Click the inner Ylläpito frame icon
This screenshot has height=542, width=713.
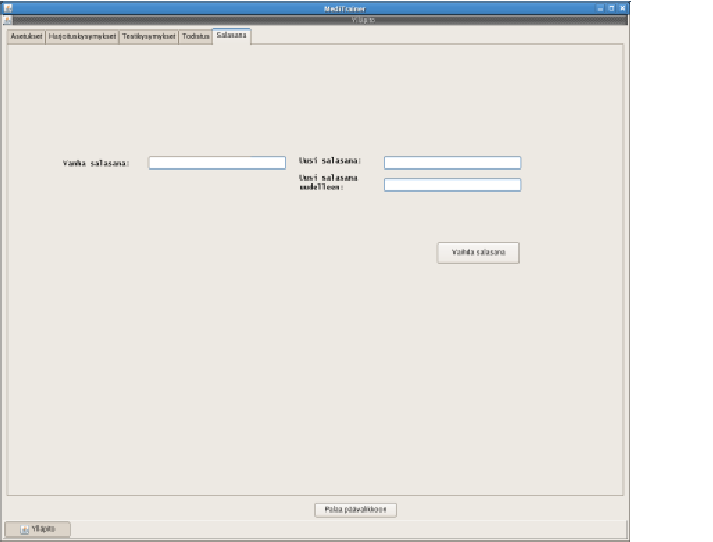tap(7, 20)
